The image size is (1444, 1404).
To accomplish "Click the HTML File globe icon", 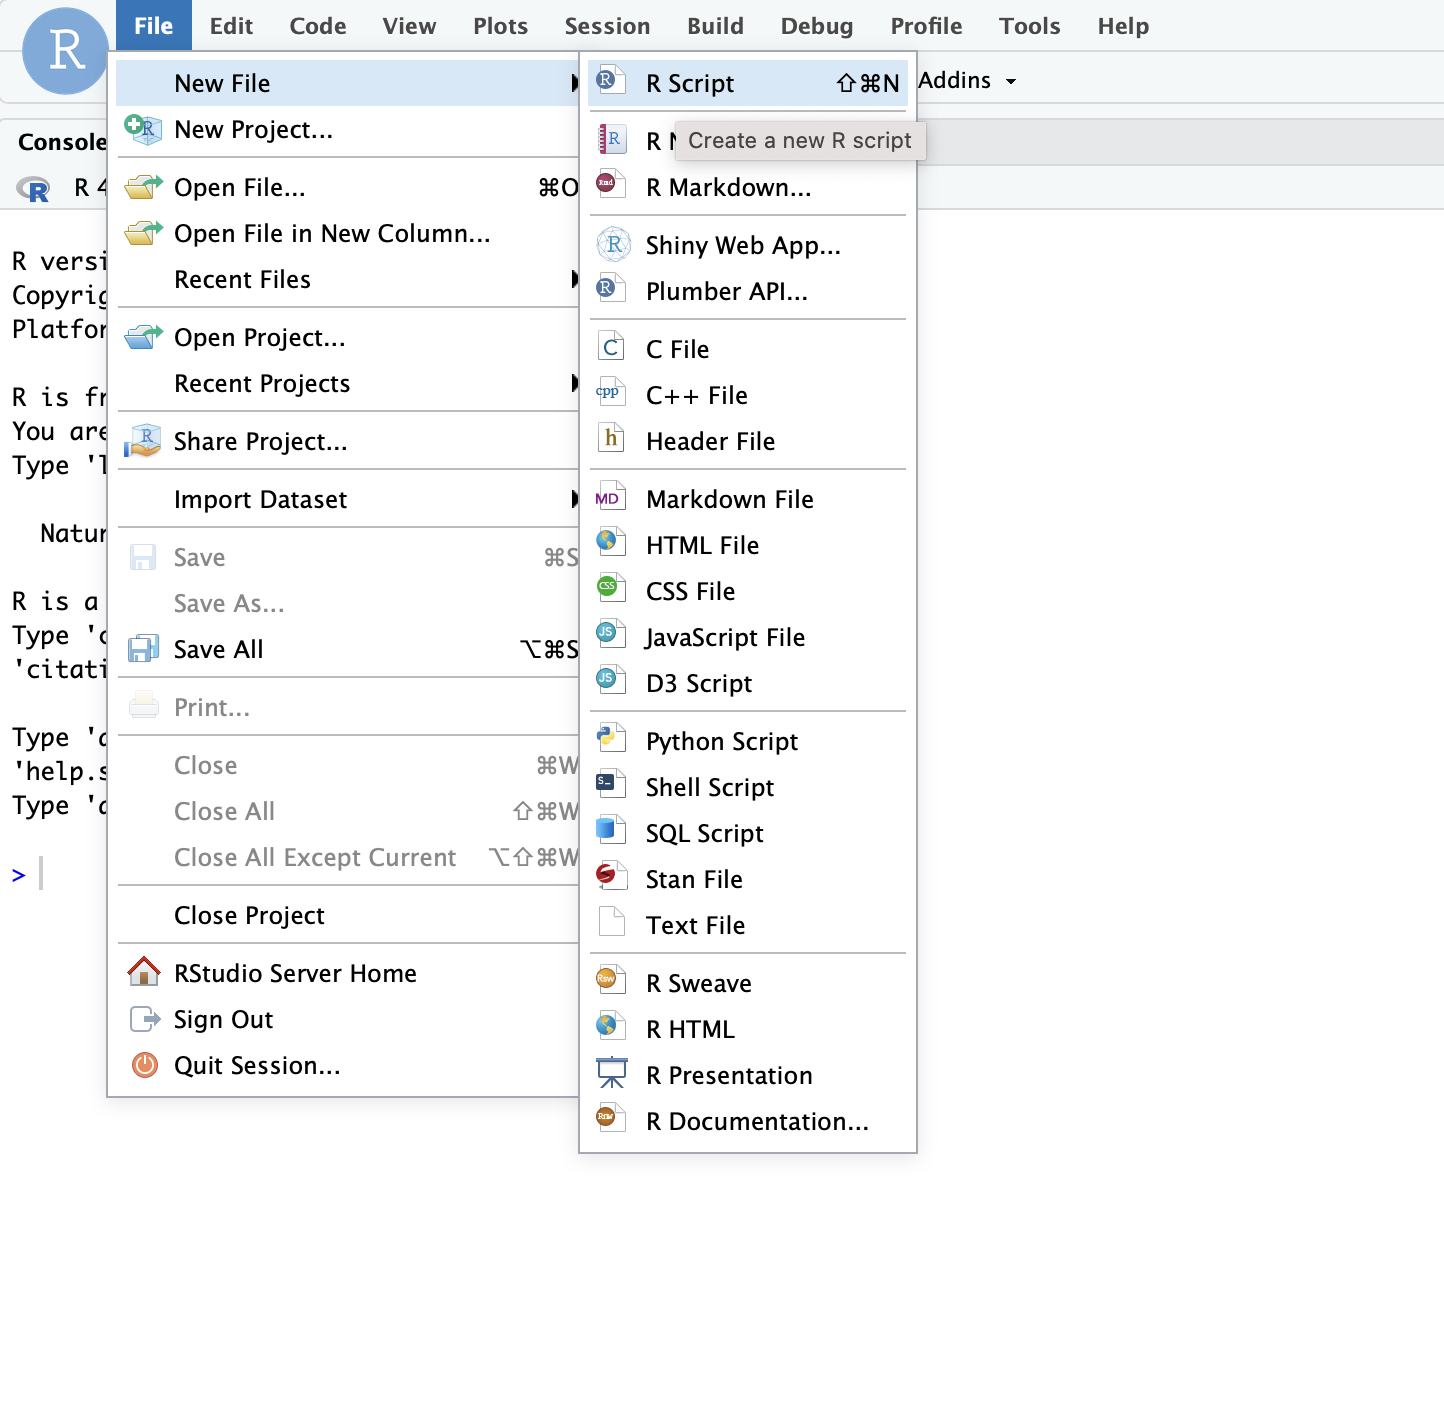I will point(611,543).
